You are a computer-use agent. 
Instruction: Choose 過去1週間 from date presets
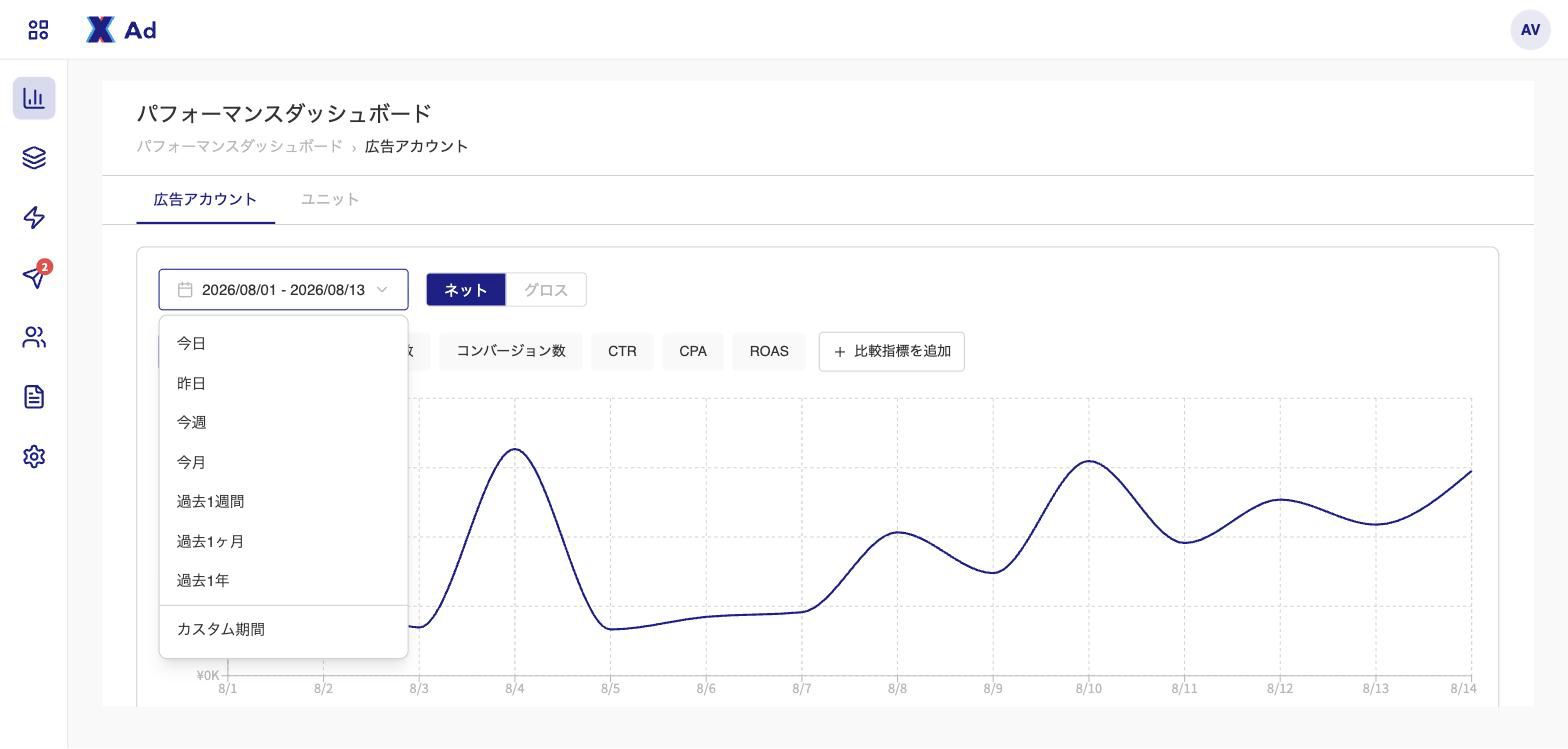click(283, 501)
